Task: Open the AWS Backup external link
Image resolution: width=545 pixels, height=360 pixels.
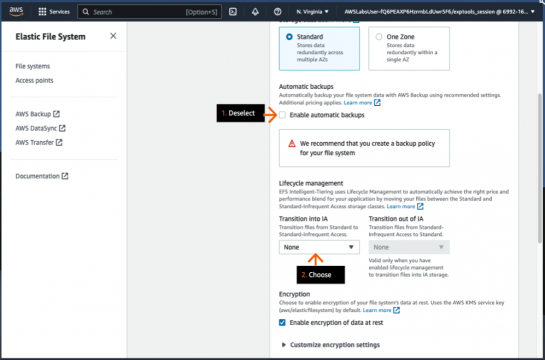Action: [x=38, y=114]
